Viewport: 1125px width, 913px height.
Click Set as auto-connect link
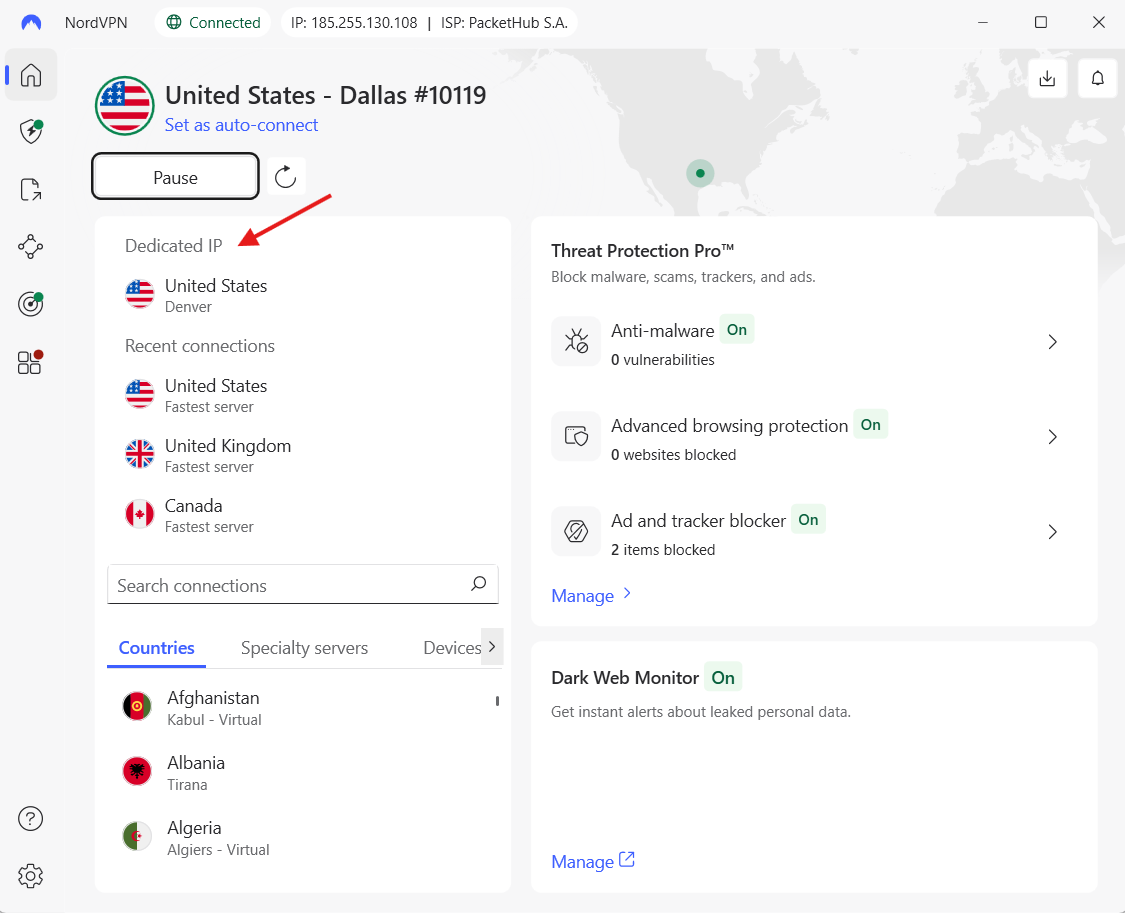241,124
